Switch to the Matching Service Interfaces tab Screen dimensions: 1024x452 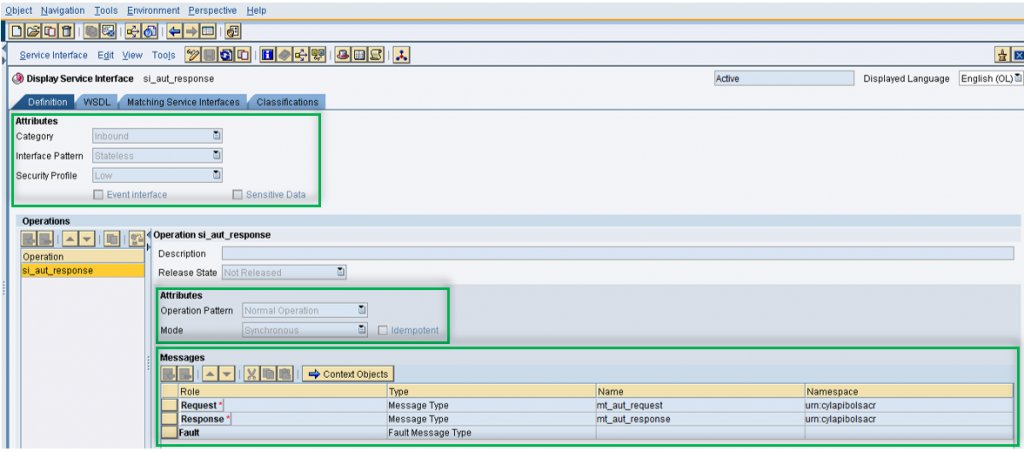[x=183, y=102]
